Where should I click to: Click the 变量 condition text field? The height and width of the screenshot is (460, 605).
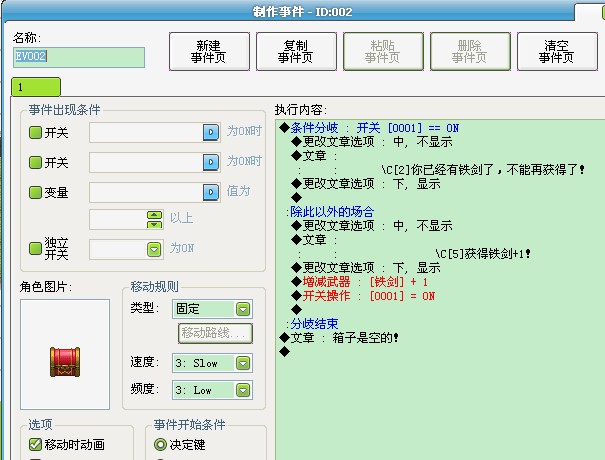click(146, 192)
